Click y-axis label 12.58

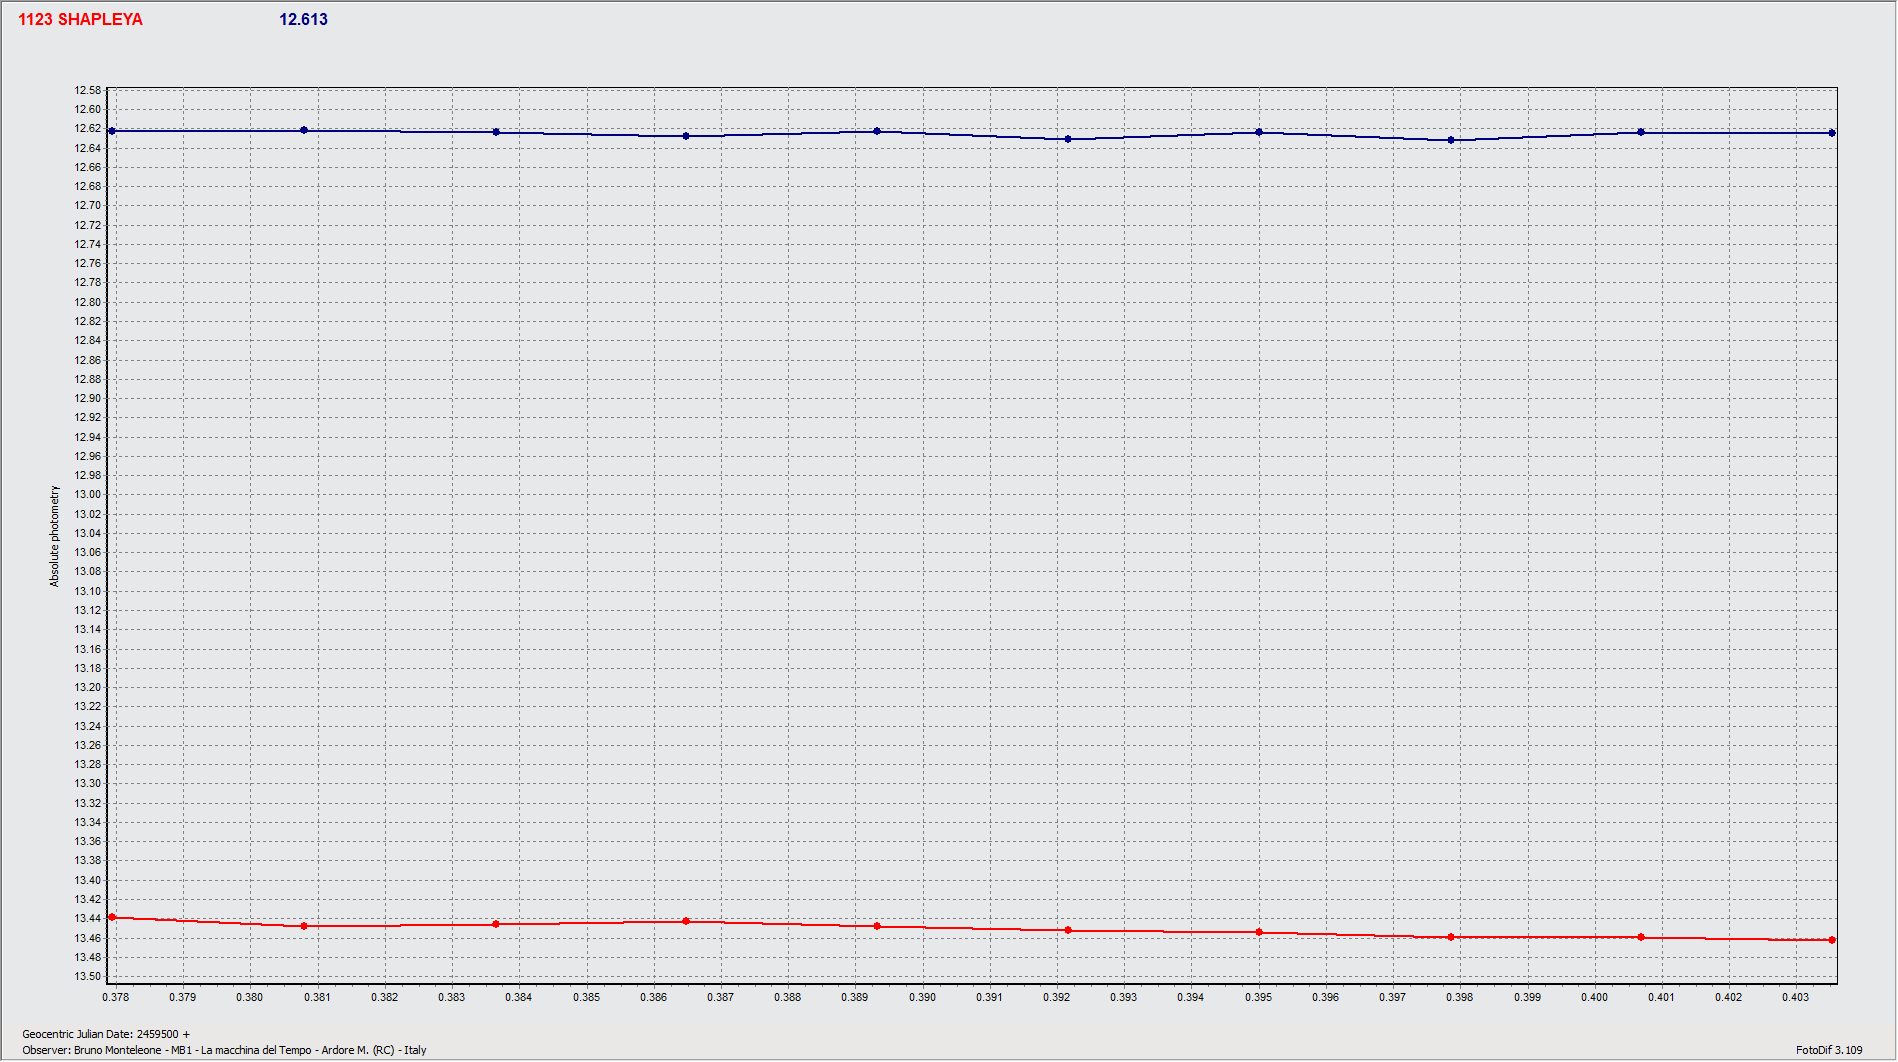(88, 90)
